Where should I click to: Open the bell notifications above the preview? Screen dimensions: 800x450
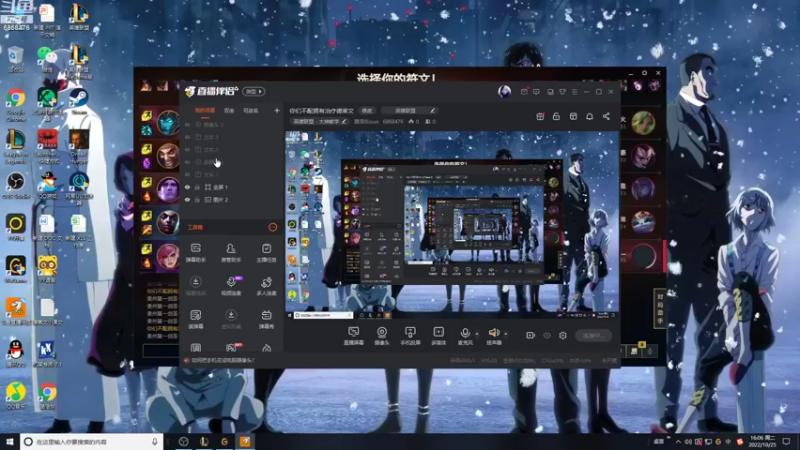tap(589, 116)
